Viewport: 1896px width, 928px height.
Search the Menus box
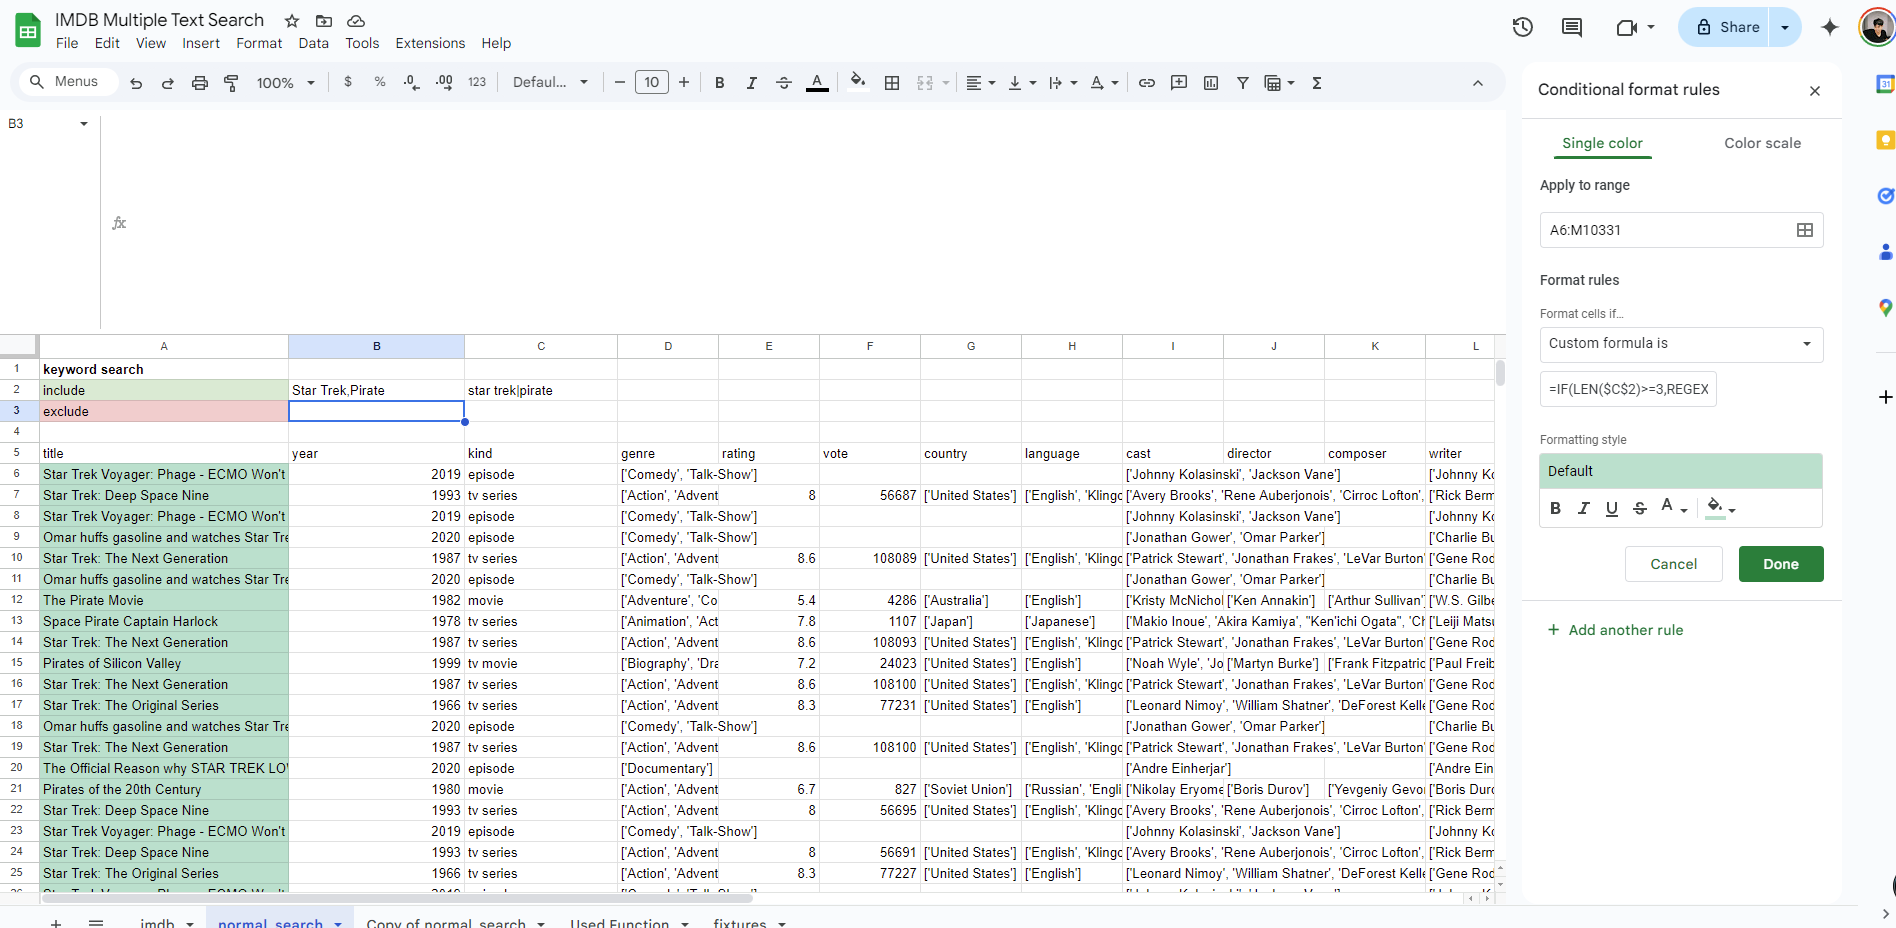coord(68,82)
